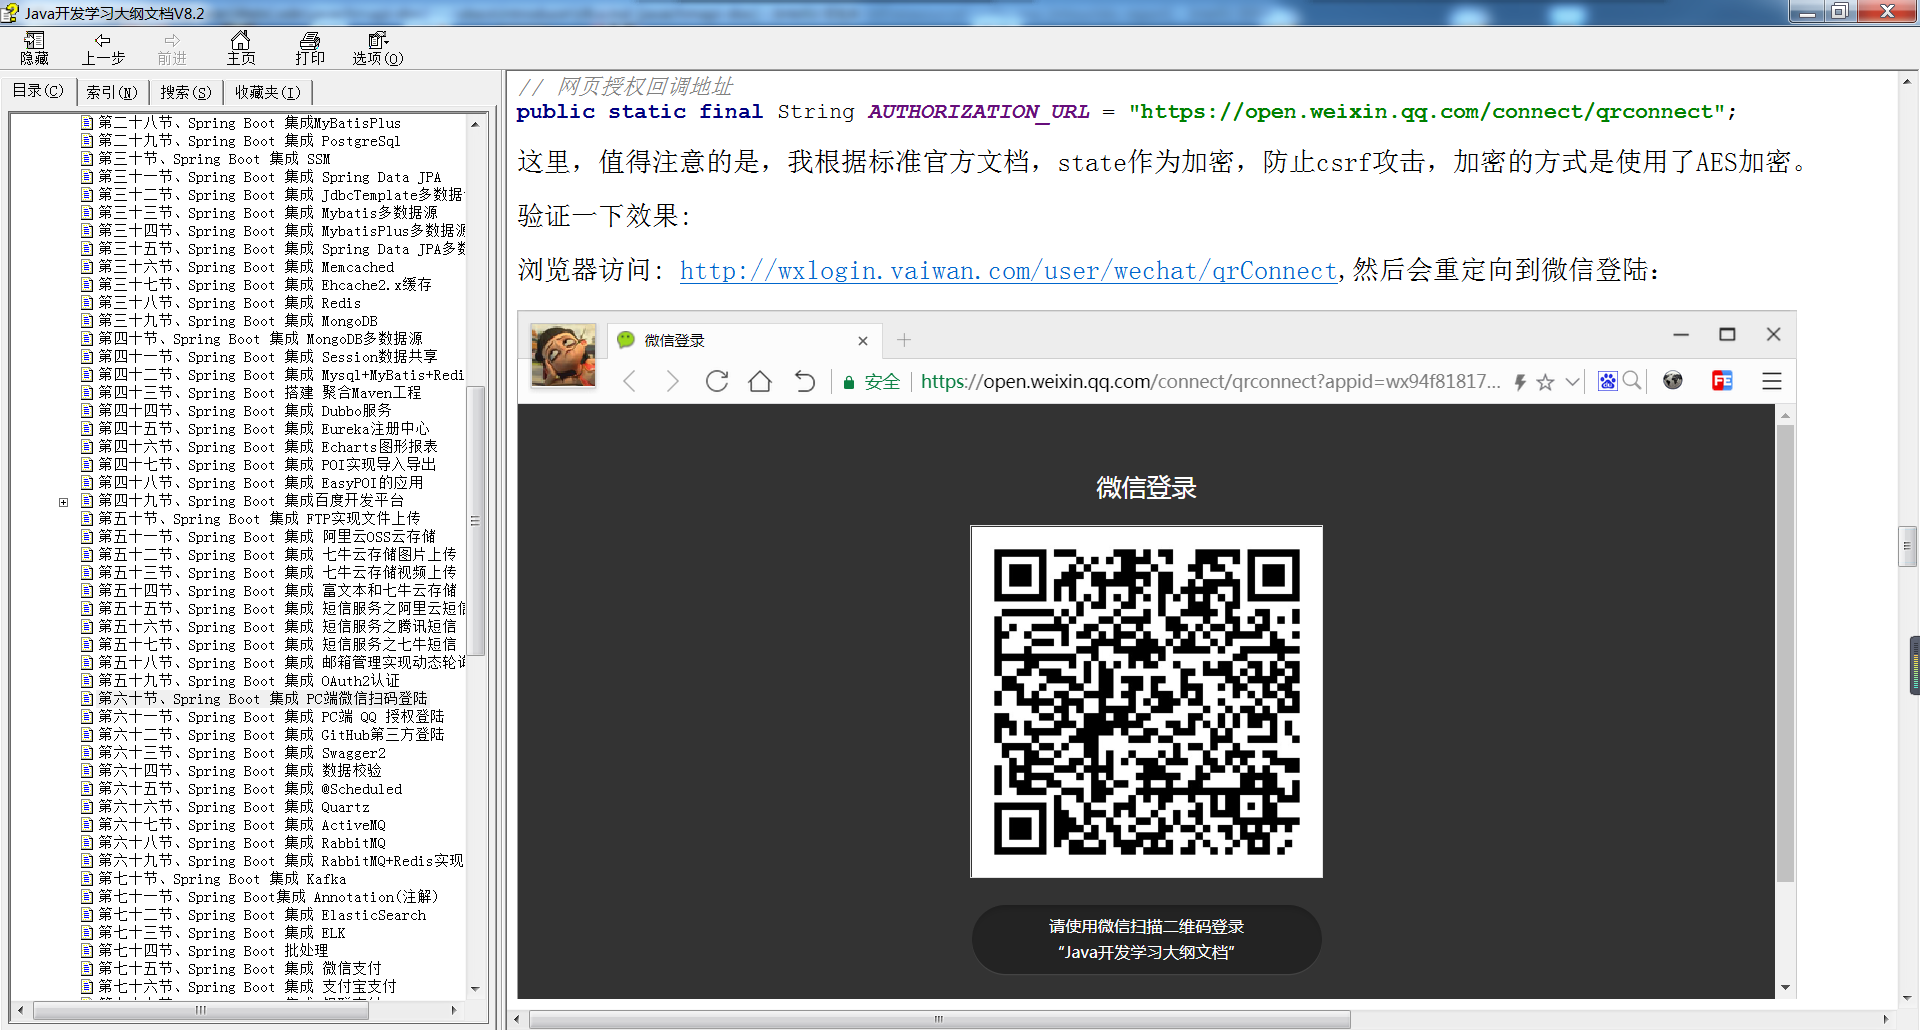Select 第七十三节 集成 ELK
The height and width of the screenshot is (1030, 1920).
[221, 933]
